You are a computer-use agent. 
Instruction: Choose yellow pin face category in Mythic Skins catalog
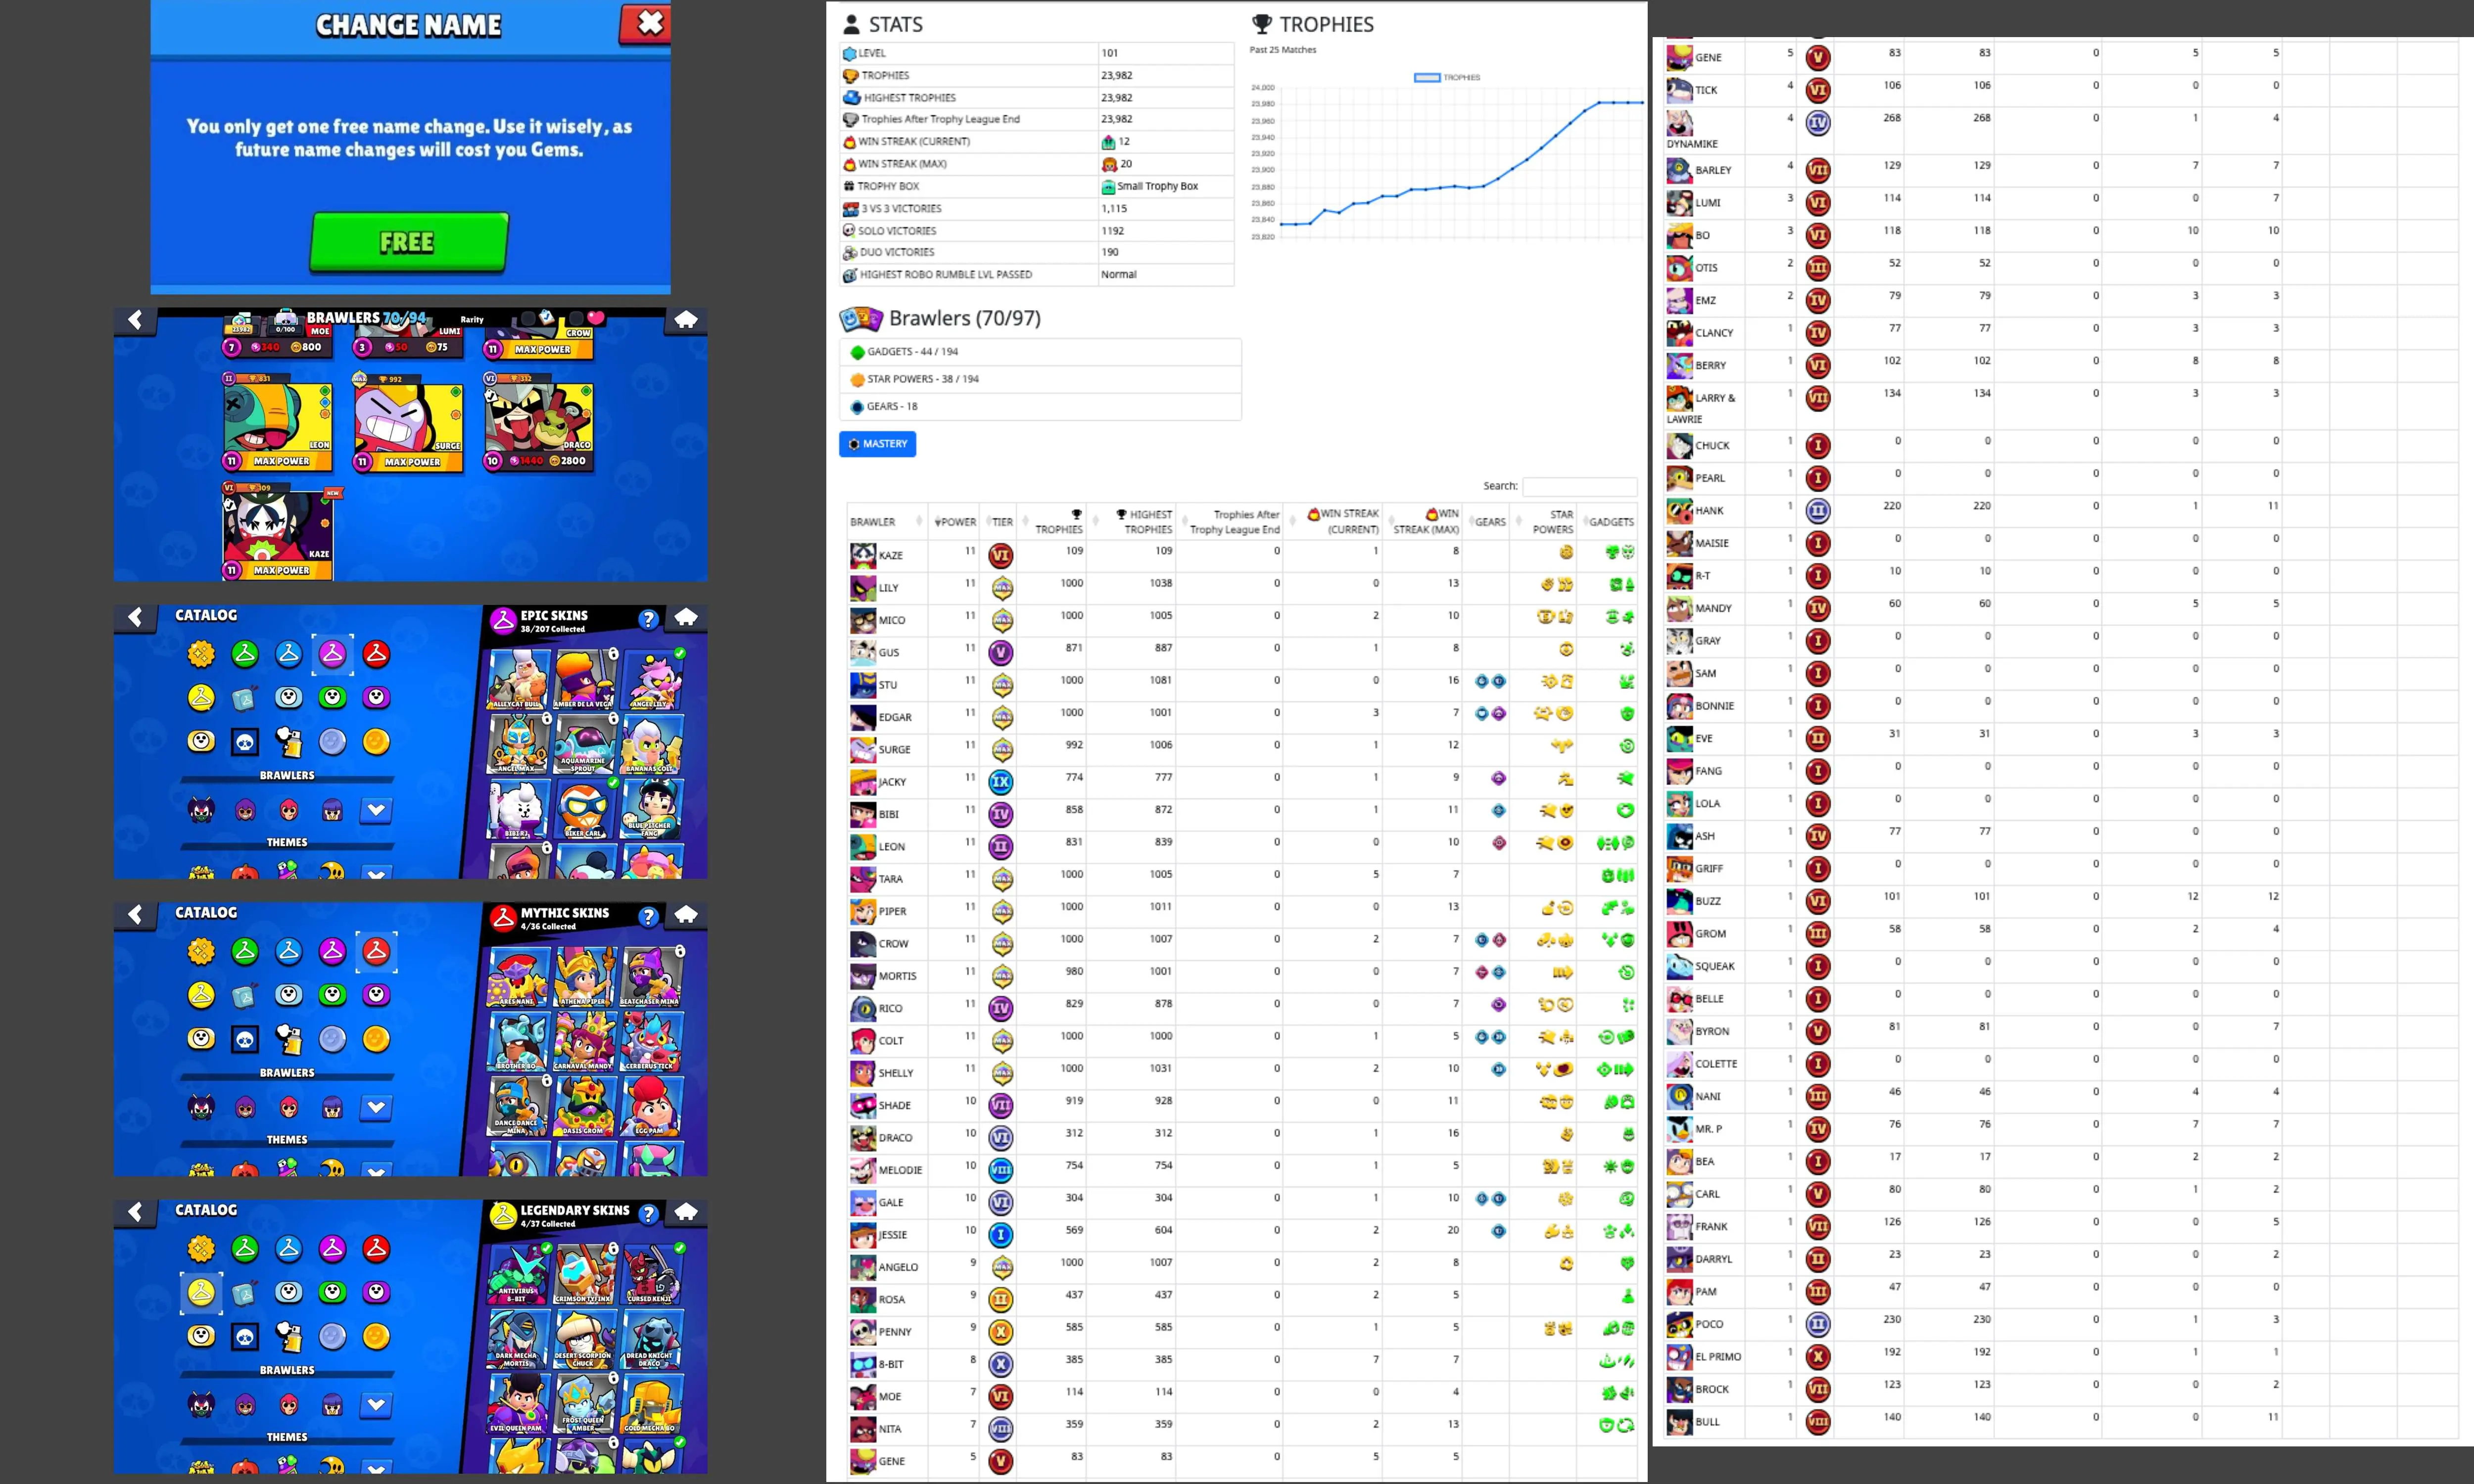click(x=201, y=1039)
